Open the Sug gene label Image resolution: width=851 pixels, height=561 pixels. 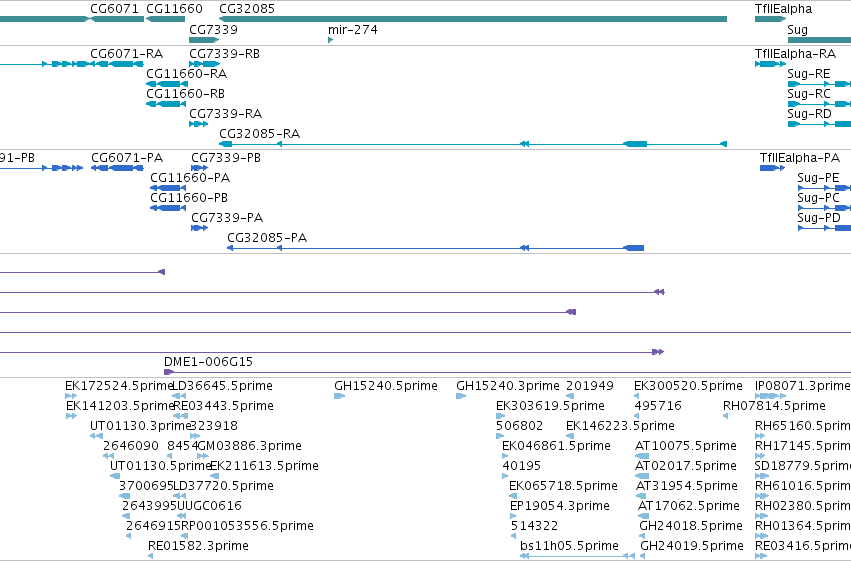pos(797,30)
